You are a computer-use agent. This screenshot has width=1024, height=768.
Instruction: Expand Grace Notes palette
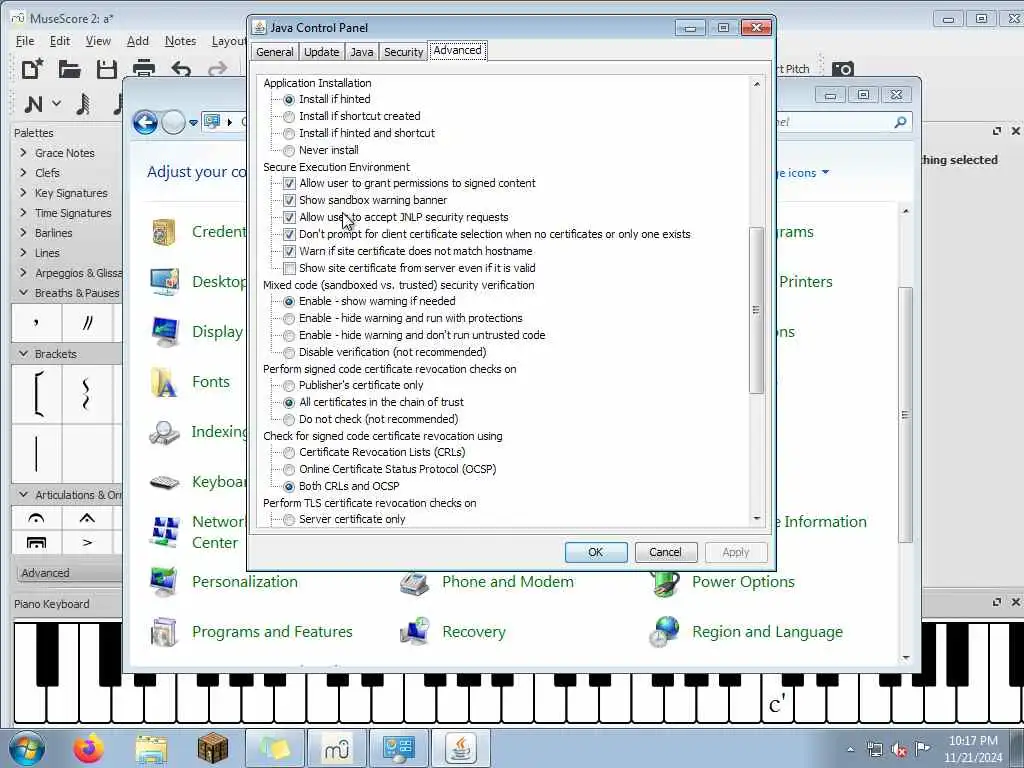coord(24,153)
